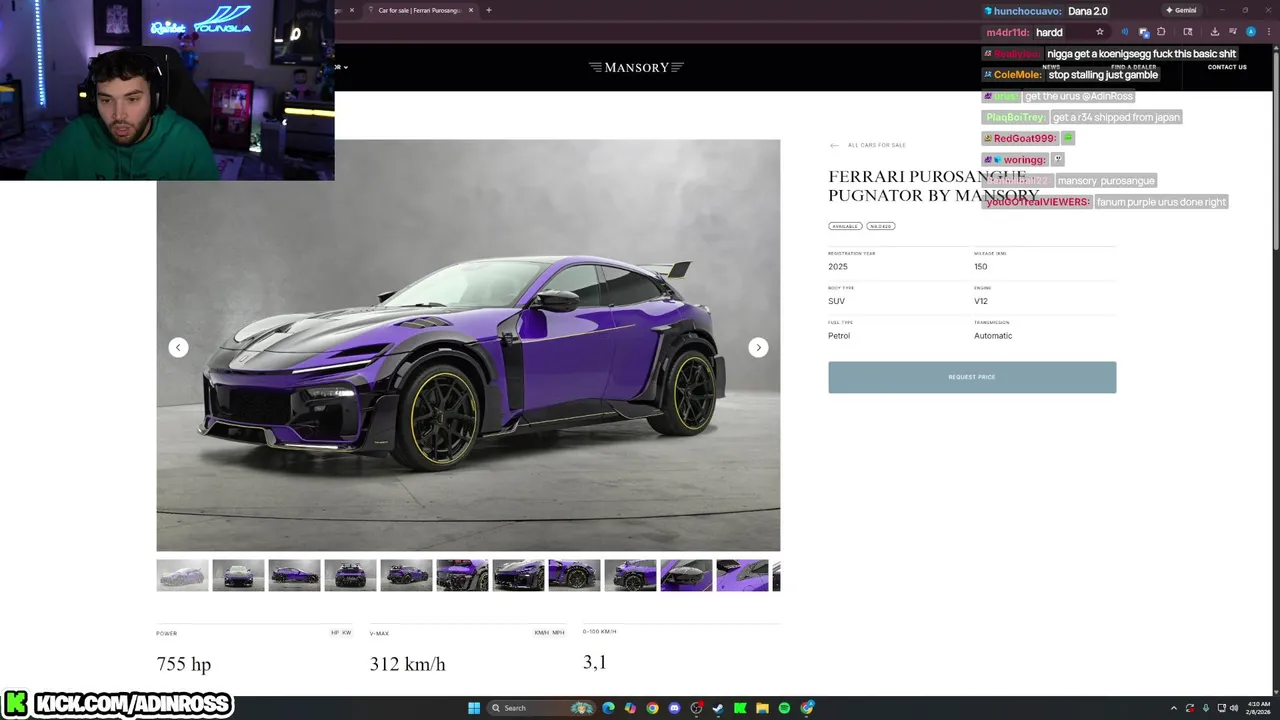This screenshot has height=720, width=1280.
Task: Show the previous car photo with left arrow
Action: point(178,347)
